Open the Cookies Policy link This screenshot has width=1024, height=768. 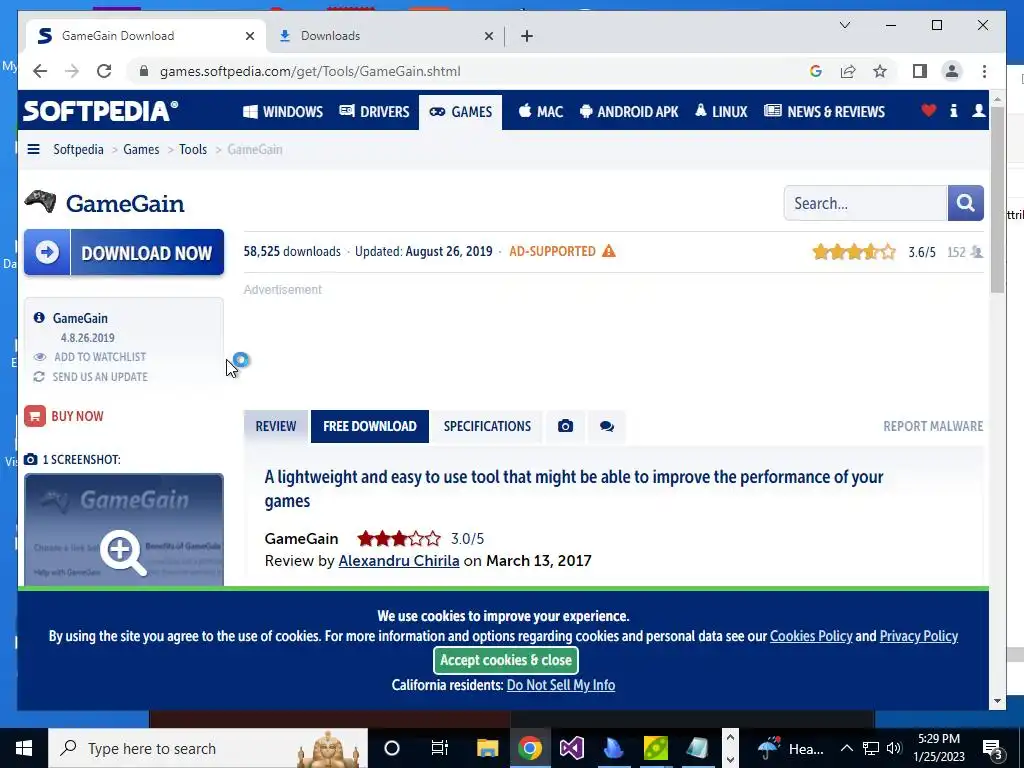click(x=811, y=636)
